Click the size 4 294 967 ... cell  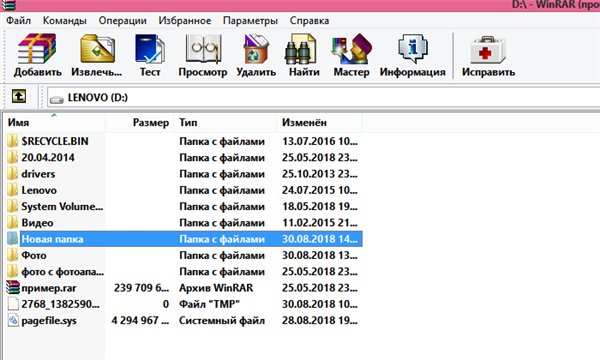coord(140,321)
